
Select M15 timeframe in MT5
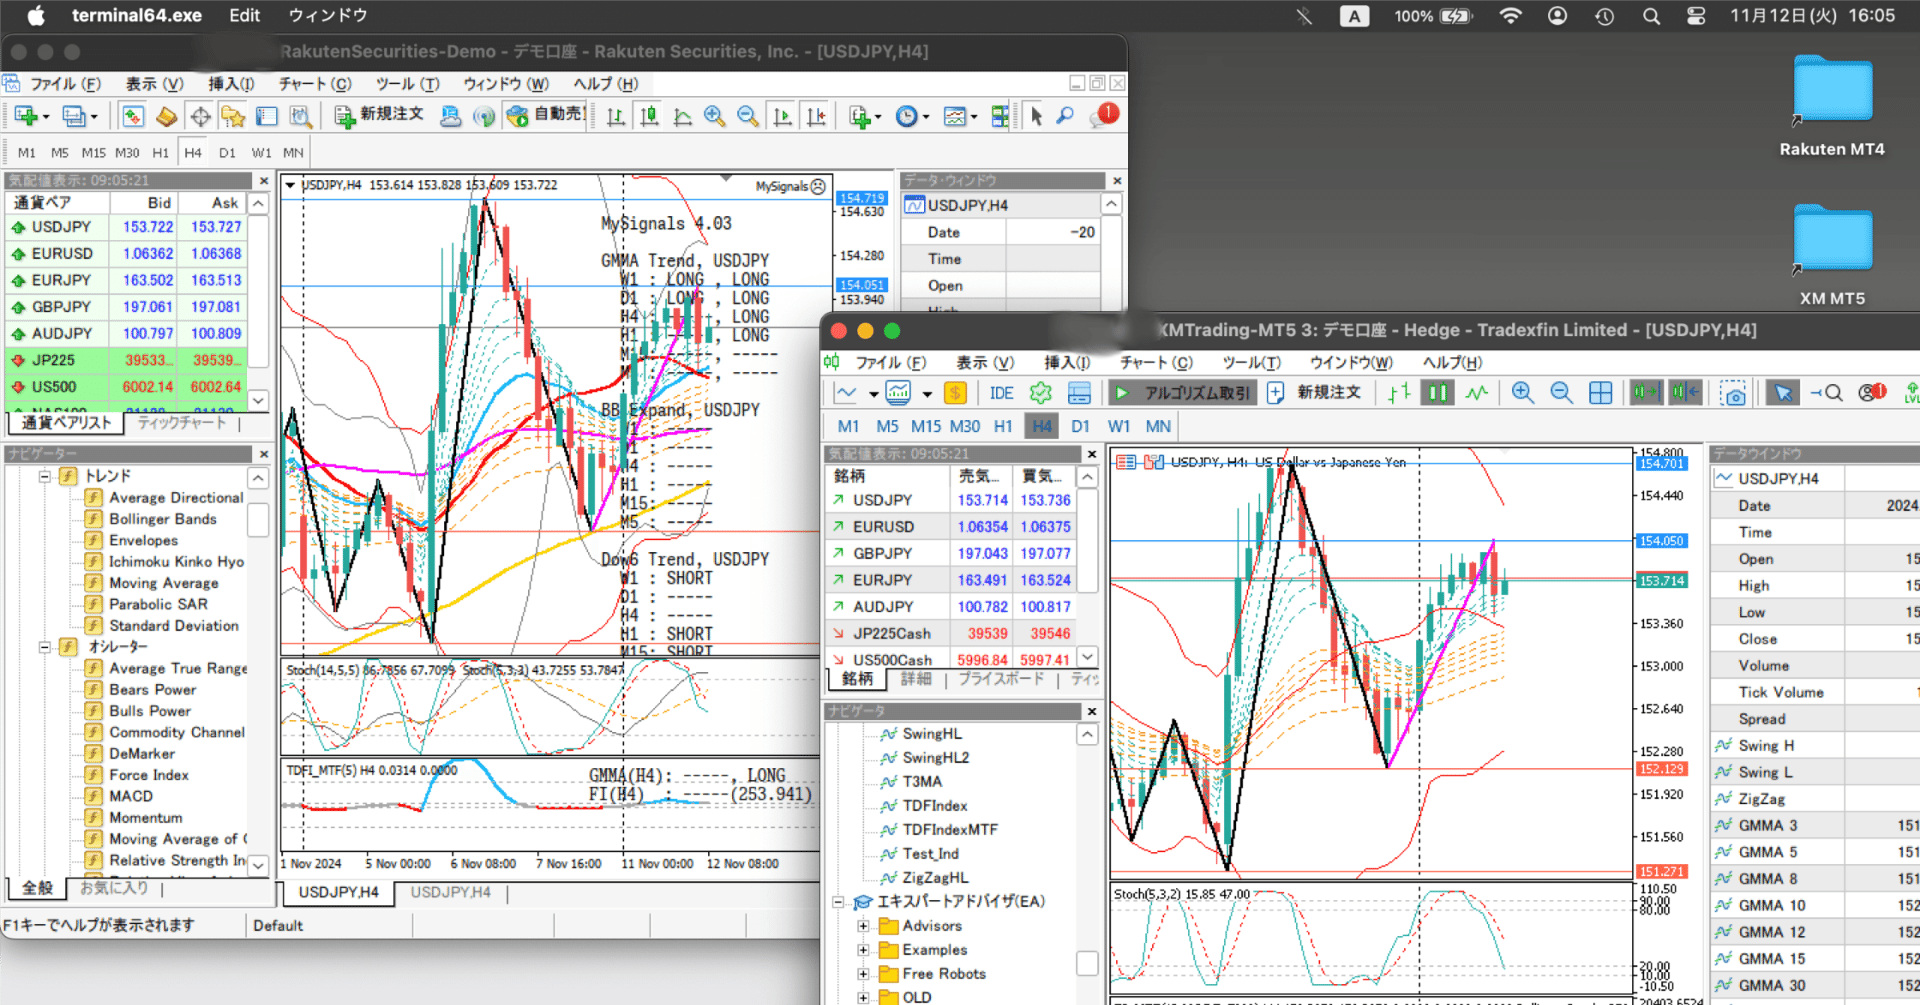click(925, 426)
